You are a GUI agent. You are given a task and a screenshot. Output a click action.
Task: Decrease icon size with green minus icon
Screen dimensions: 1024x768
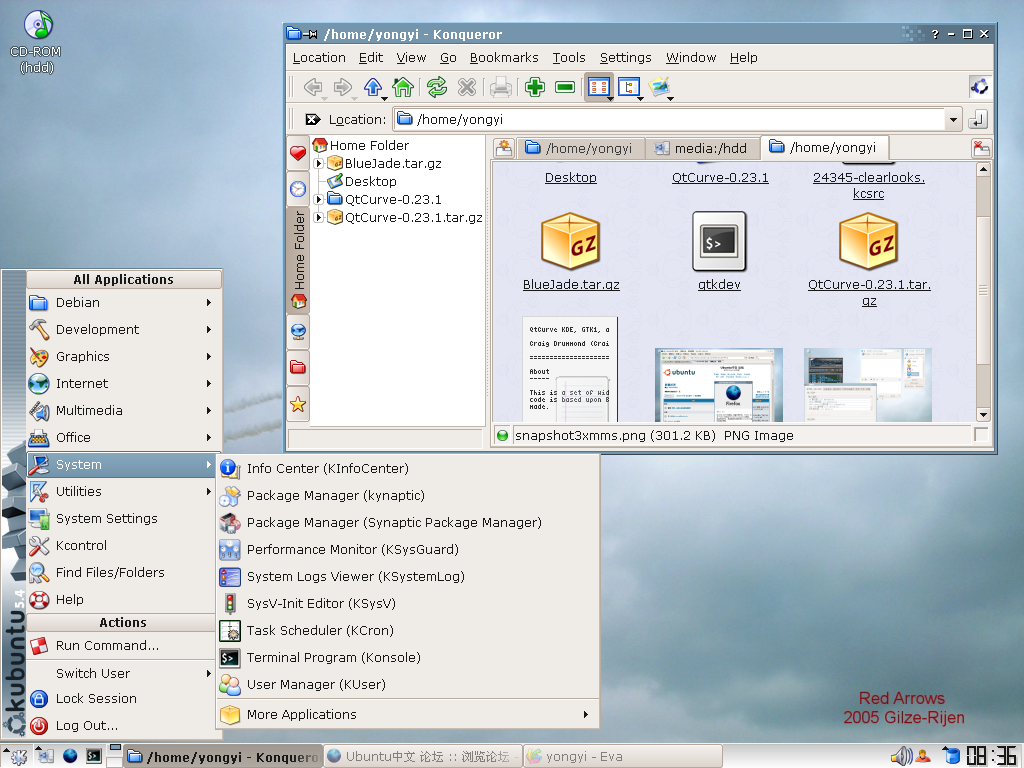click(565, 87)
